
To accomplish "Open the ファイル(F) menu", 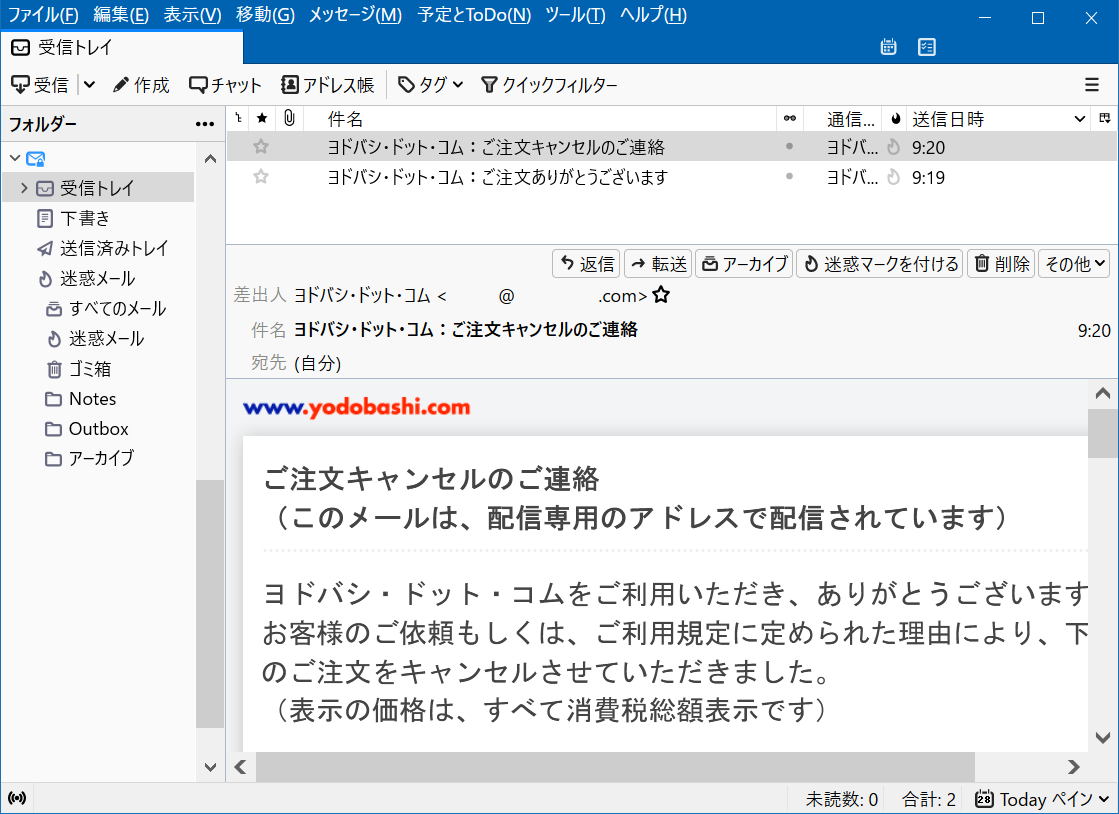I will [x=43, y=15].
